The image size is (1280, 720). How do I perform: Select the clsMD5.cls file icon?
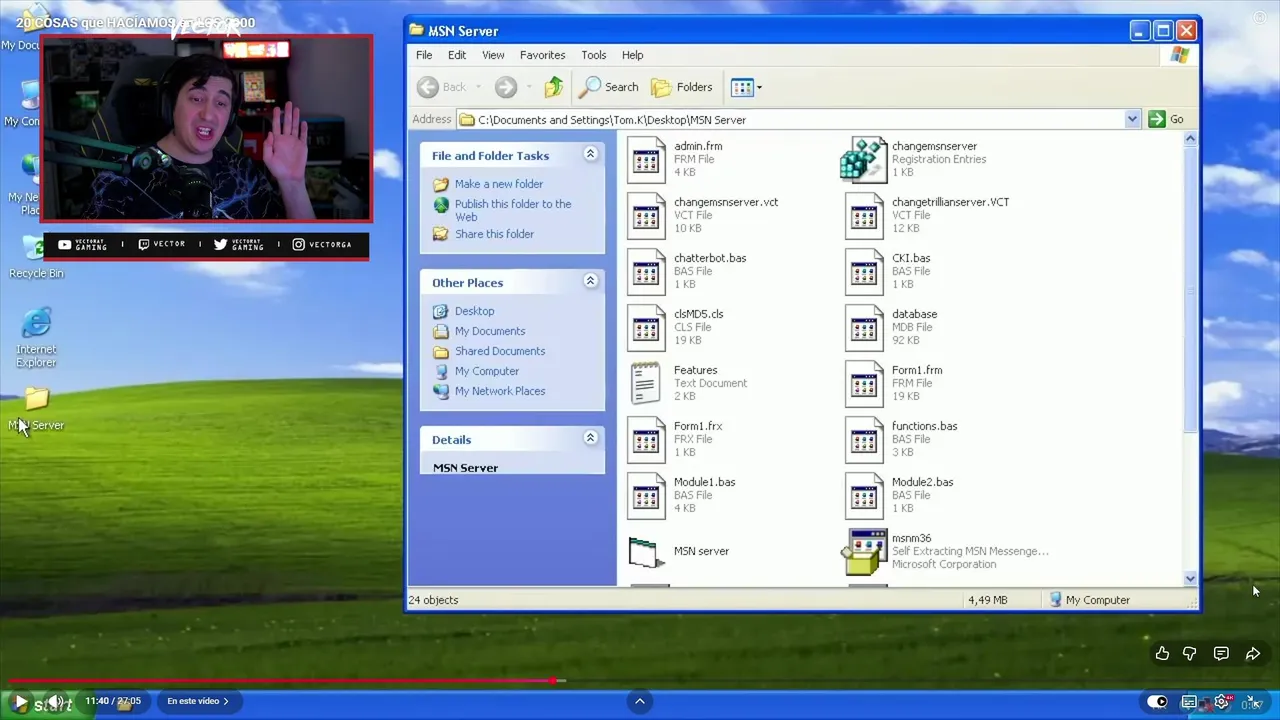(646, 328)
